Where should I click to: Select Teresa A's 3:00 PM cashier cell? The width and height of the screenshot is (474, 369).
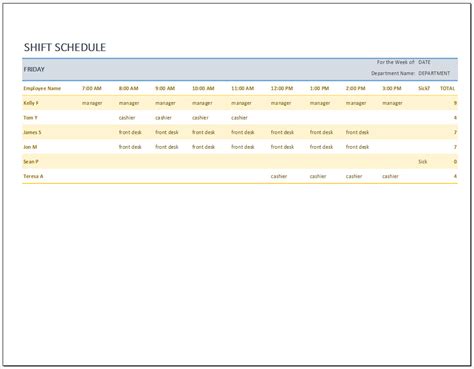pyautogui.click(x=390, y=176)
